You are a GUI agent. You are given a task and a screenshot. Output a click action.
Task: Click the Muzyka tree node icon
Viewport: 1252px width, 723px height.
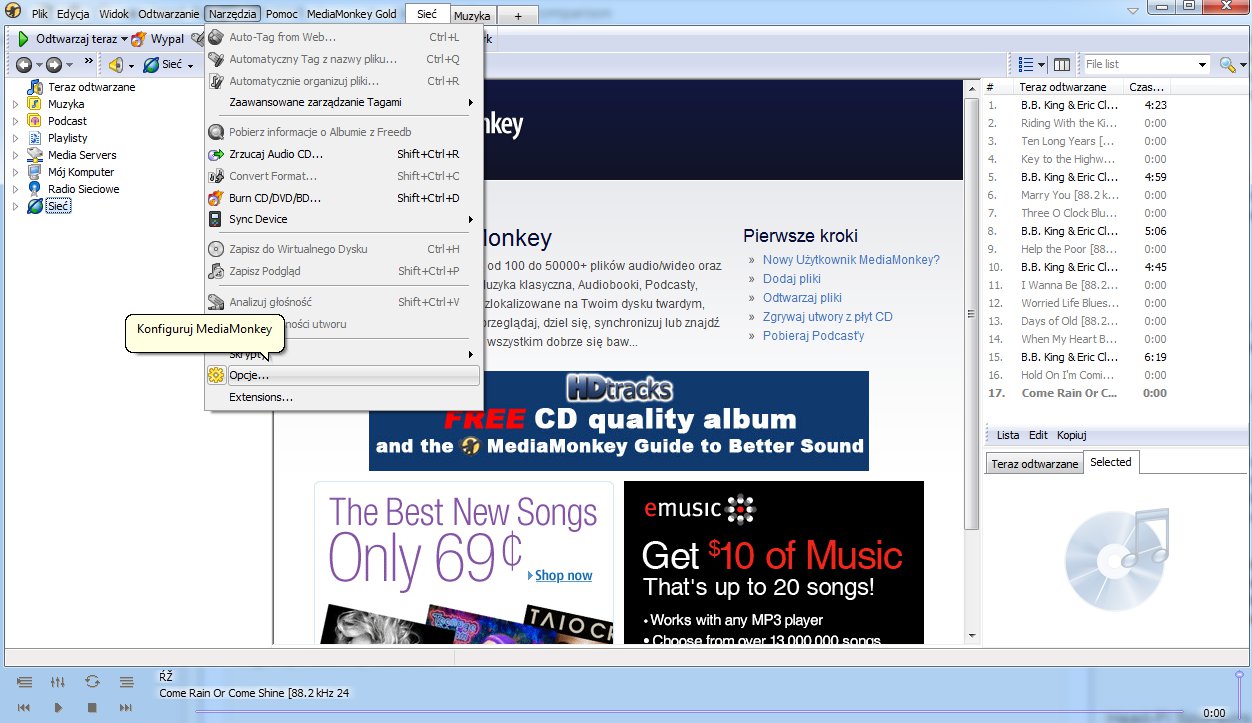35,104
